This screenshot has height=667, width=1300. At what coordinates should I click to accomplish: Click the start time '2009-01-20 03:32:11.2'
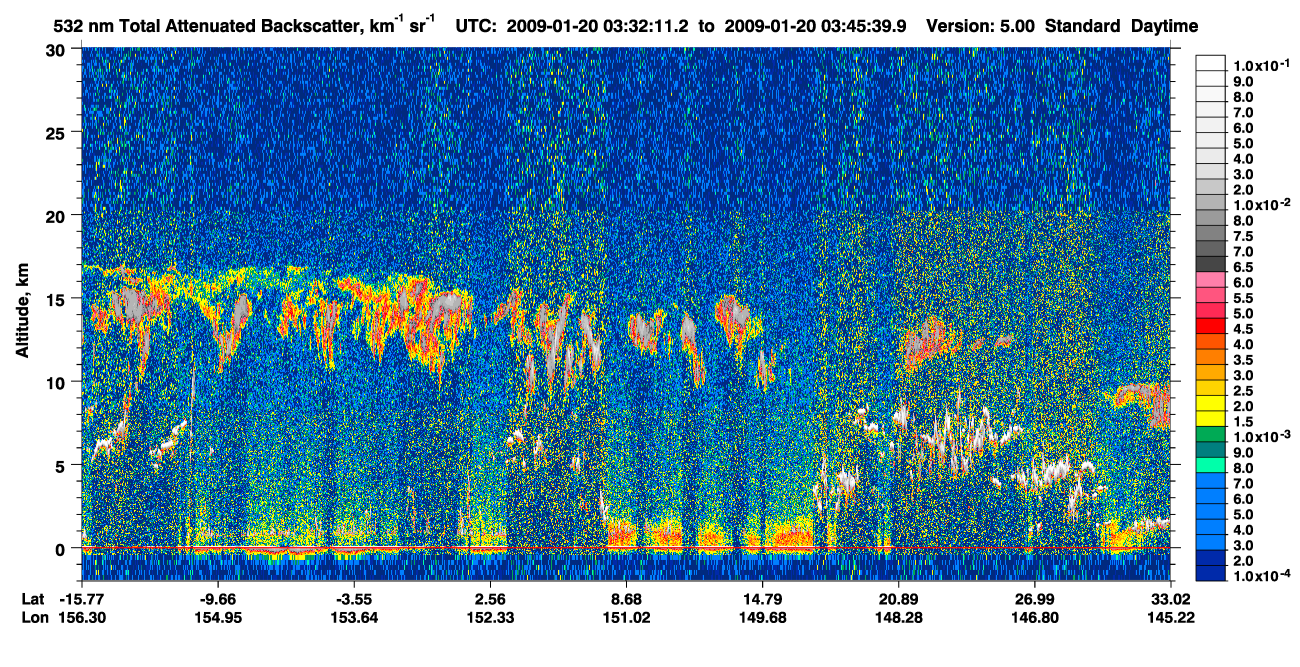pos(599,26)
